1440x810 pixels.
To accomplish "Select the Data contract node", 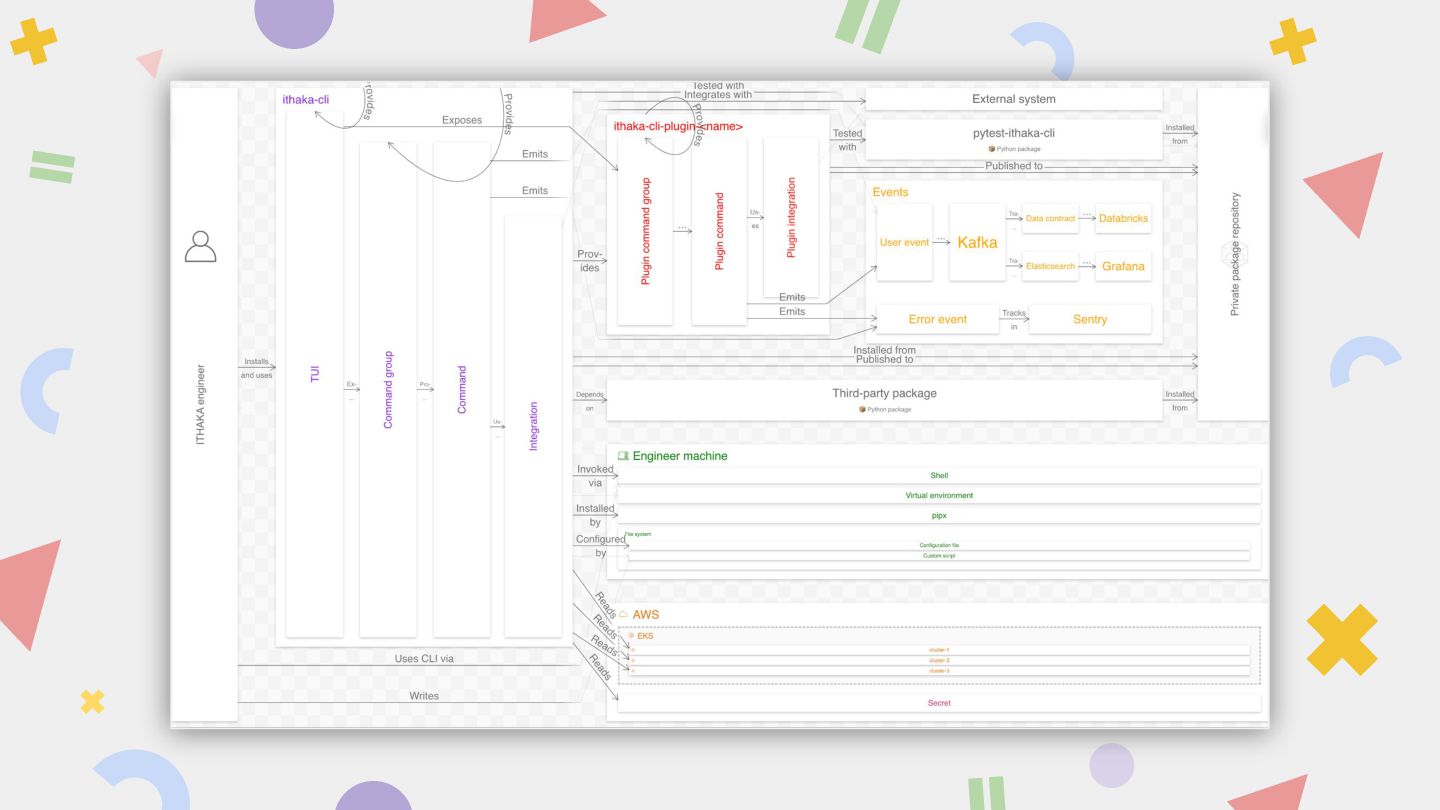I will (x=1051, y=218).
